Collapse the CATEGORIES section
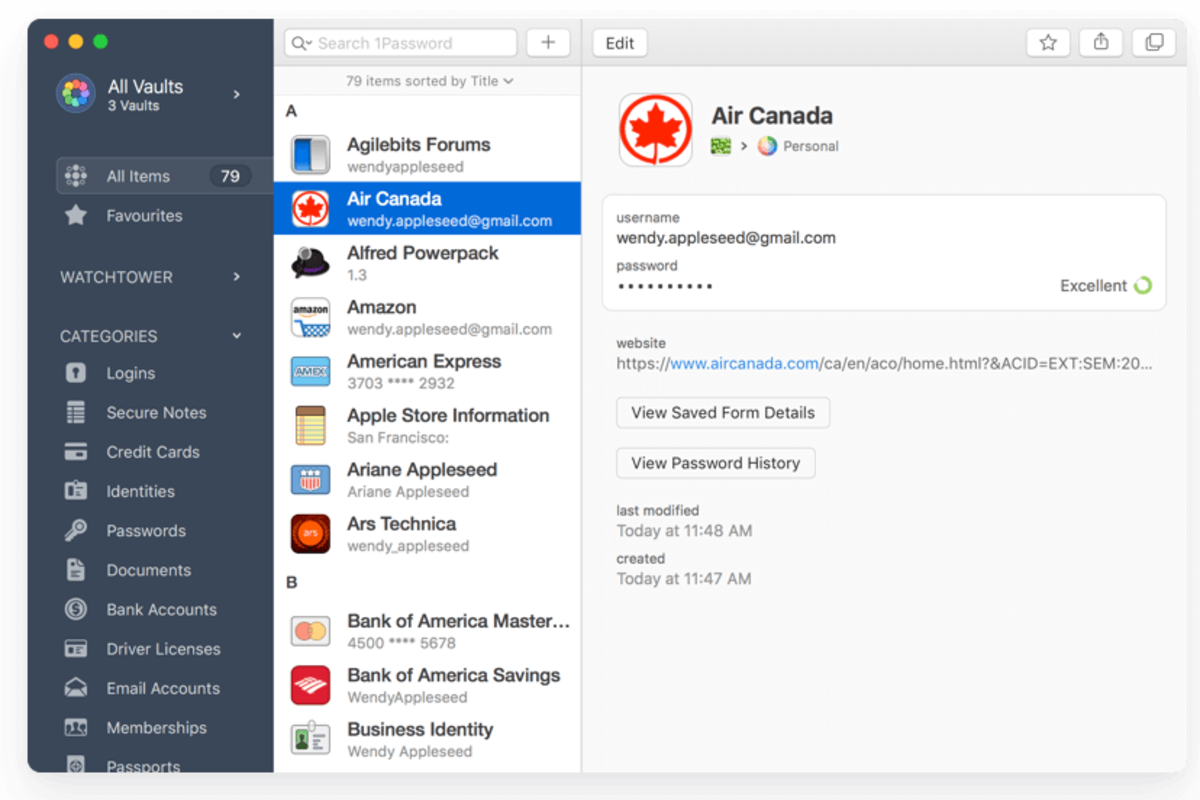Viewport: 1200px width, 800px height. pos(237,336)
